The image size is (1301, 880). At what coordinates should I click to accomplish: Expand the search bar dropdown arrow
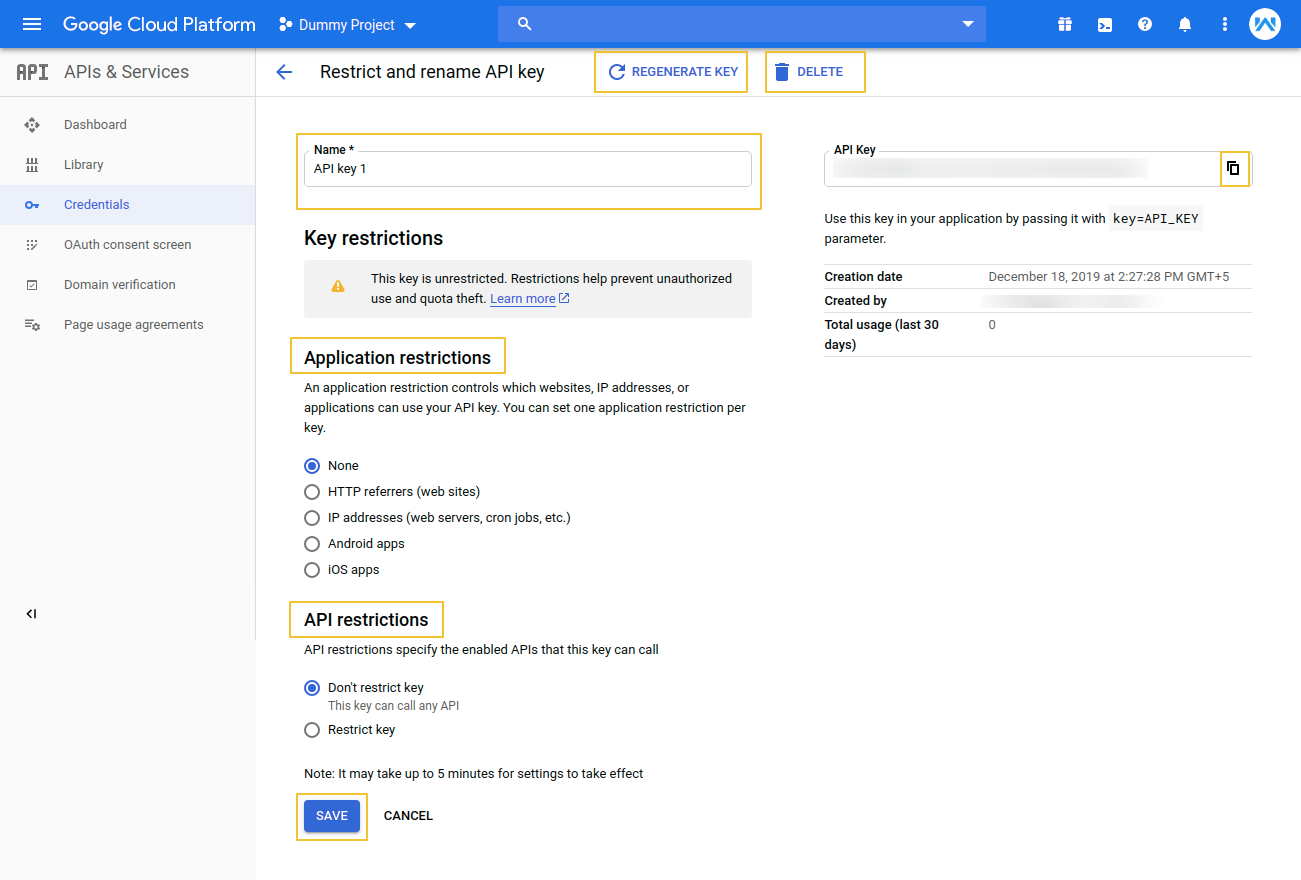(967, 24)
